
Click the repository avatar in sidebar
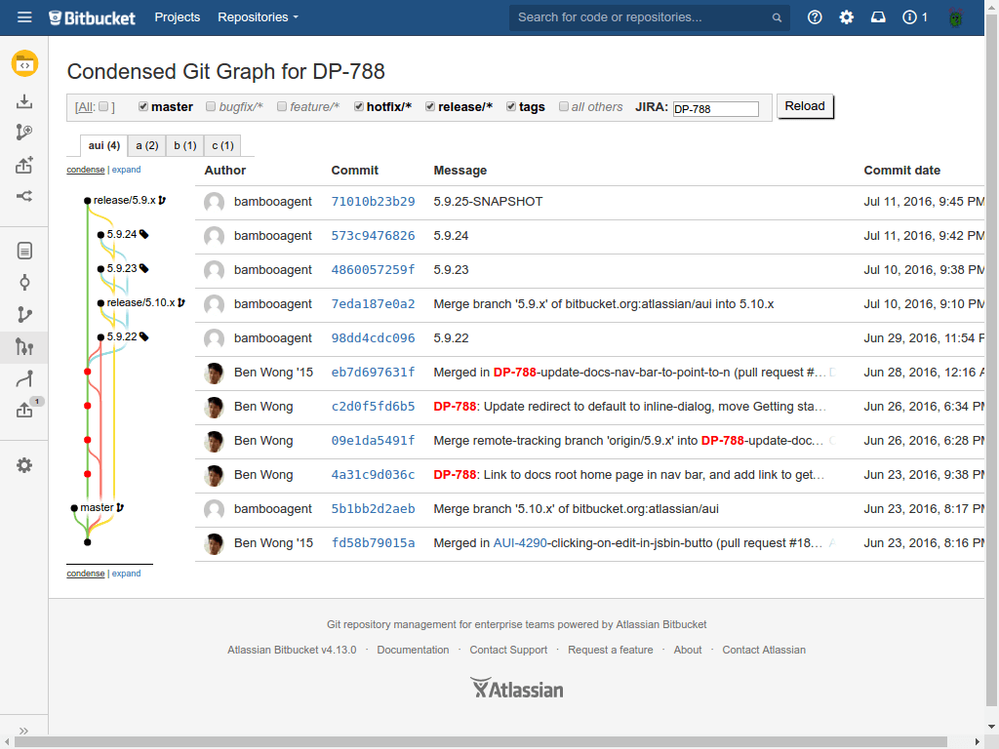click(x=25, y=64)
